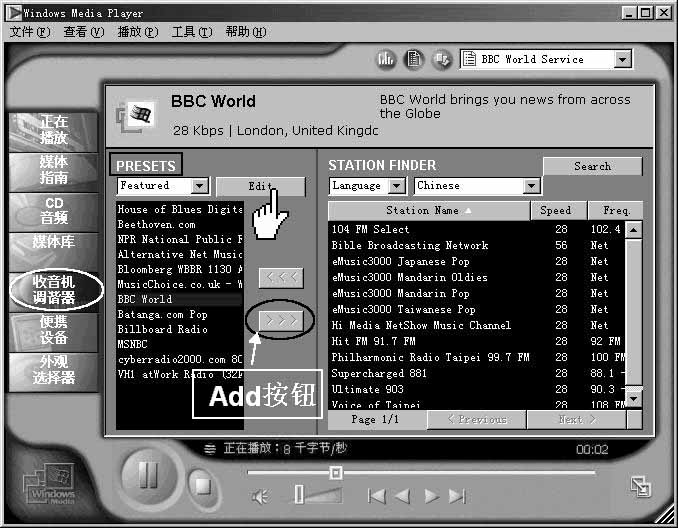Stop the radio stream
This screenshot has width=678, height=528.
pos(202,486)
